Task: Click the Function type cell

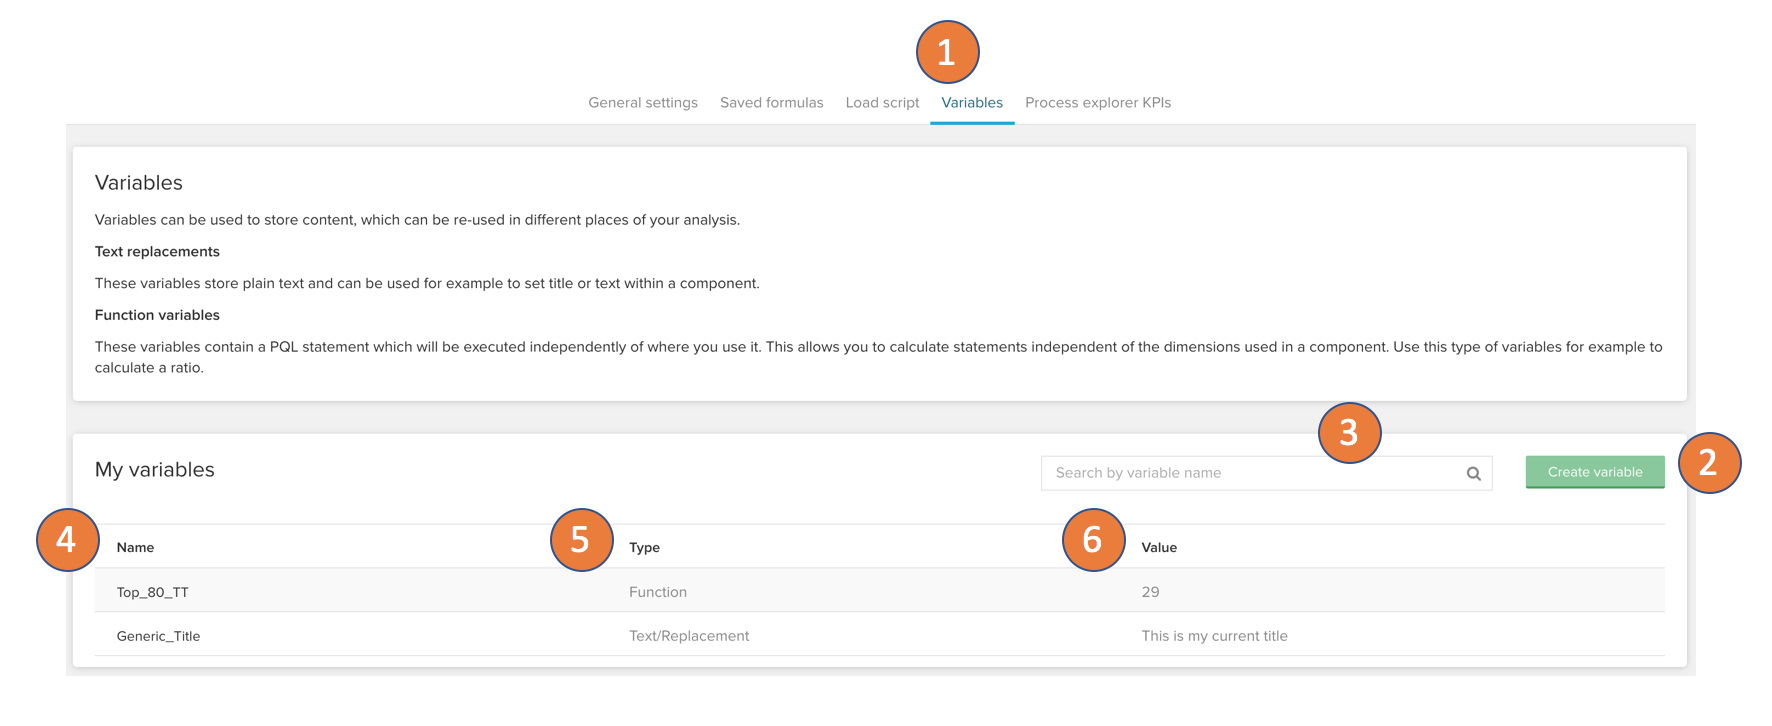Action: tap(658, 592)
